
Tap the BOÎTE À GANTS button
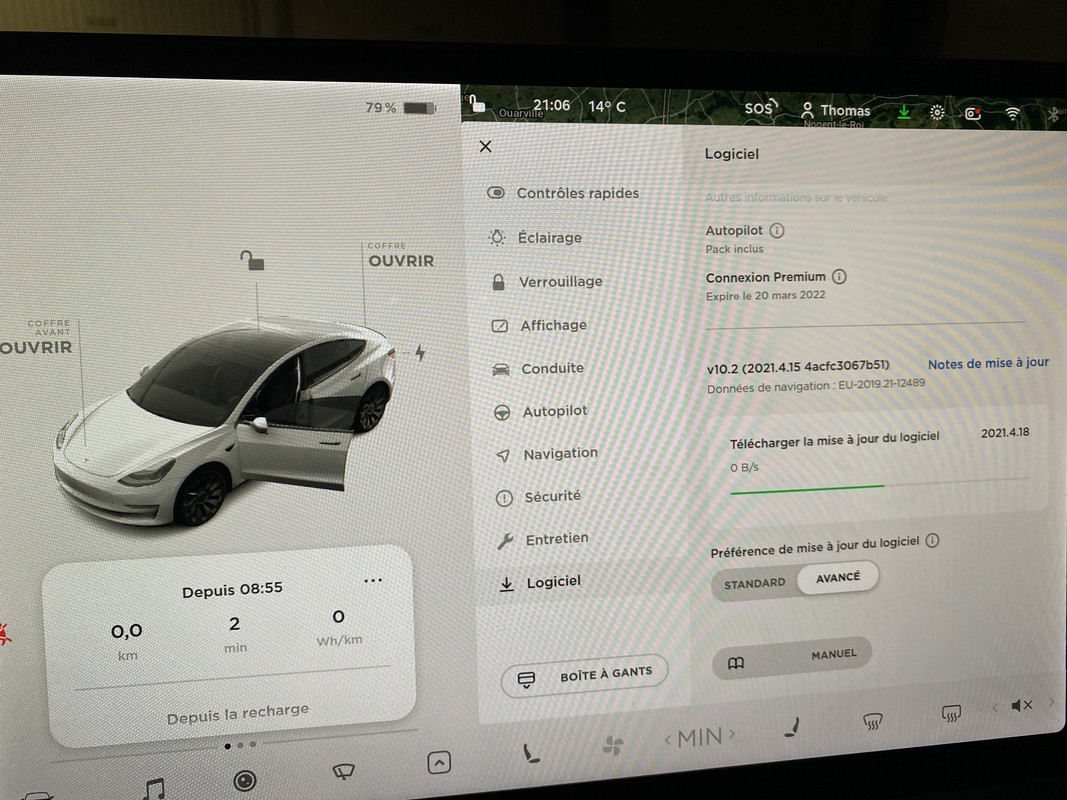[585, 675]
